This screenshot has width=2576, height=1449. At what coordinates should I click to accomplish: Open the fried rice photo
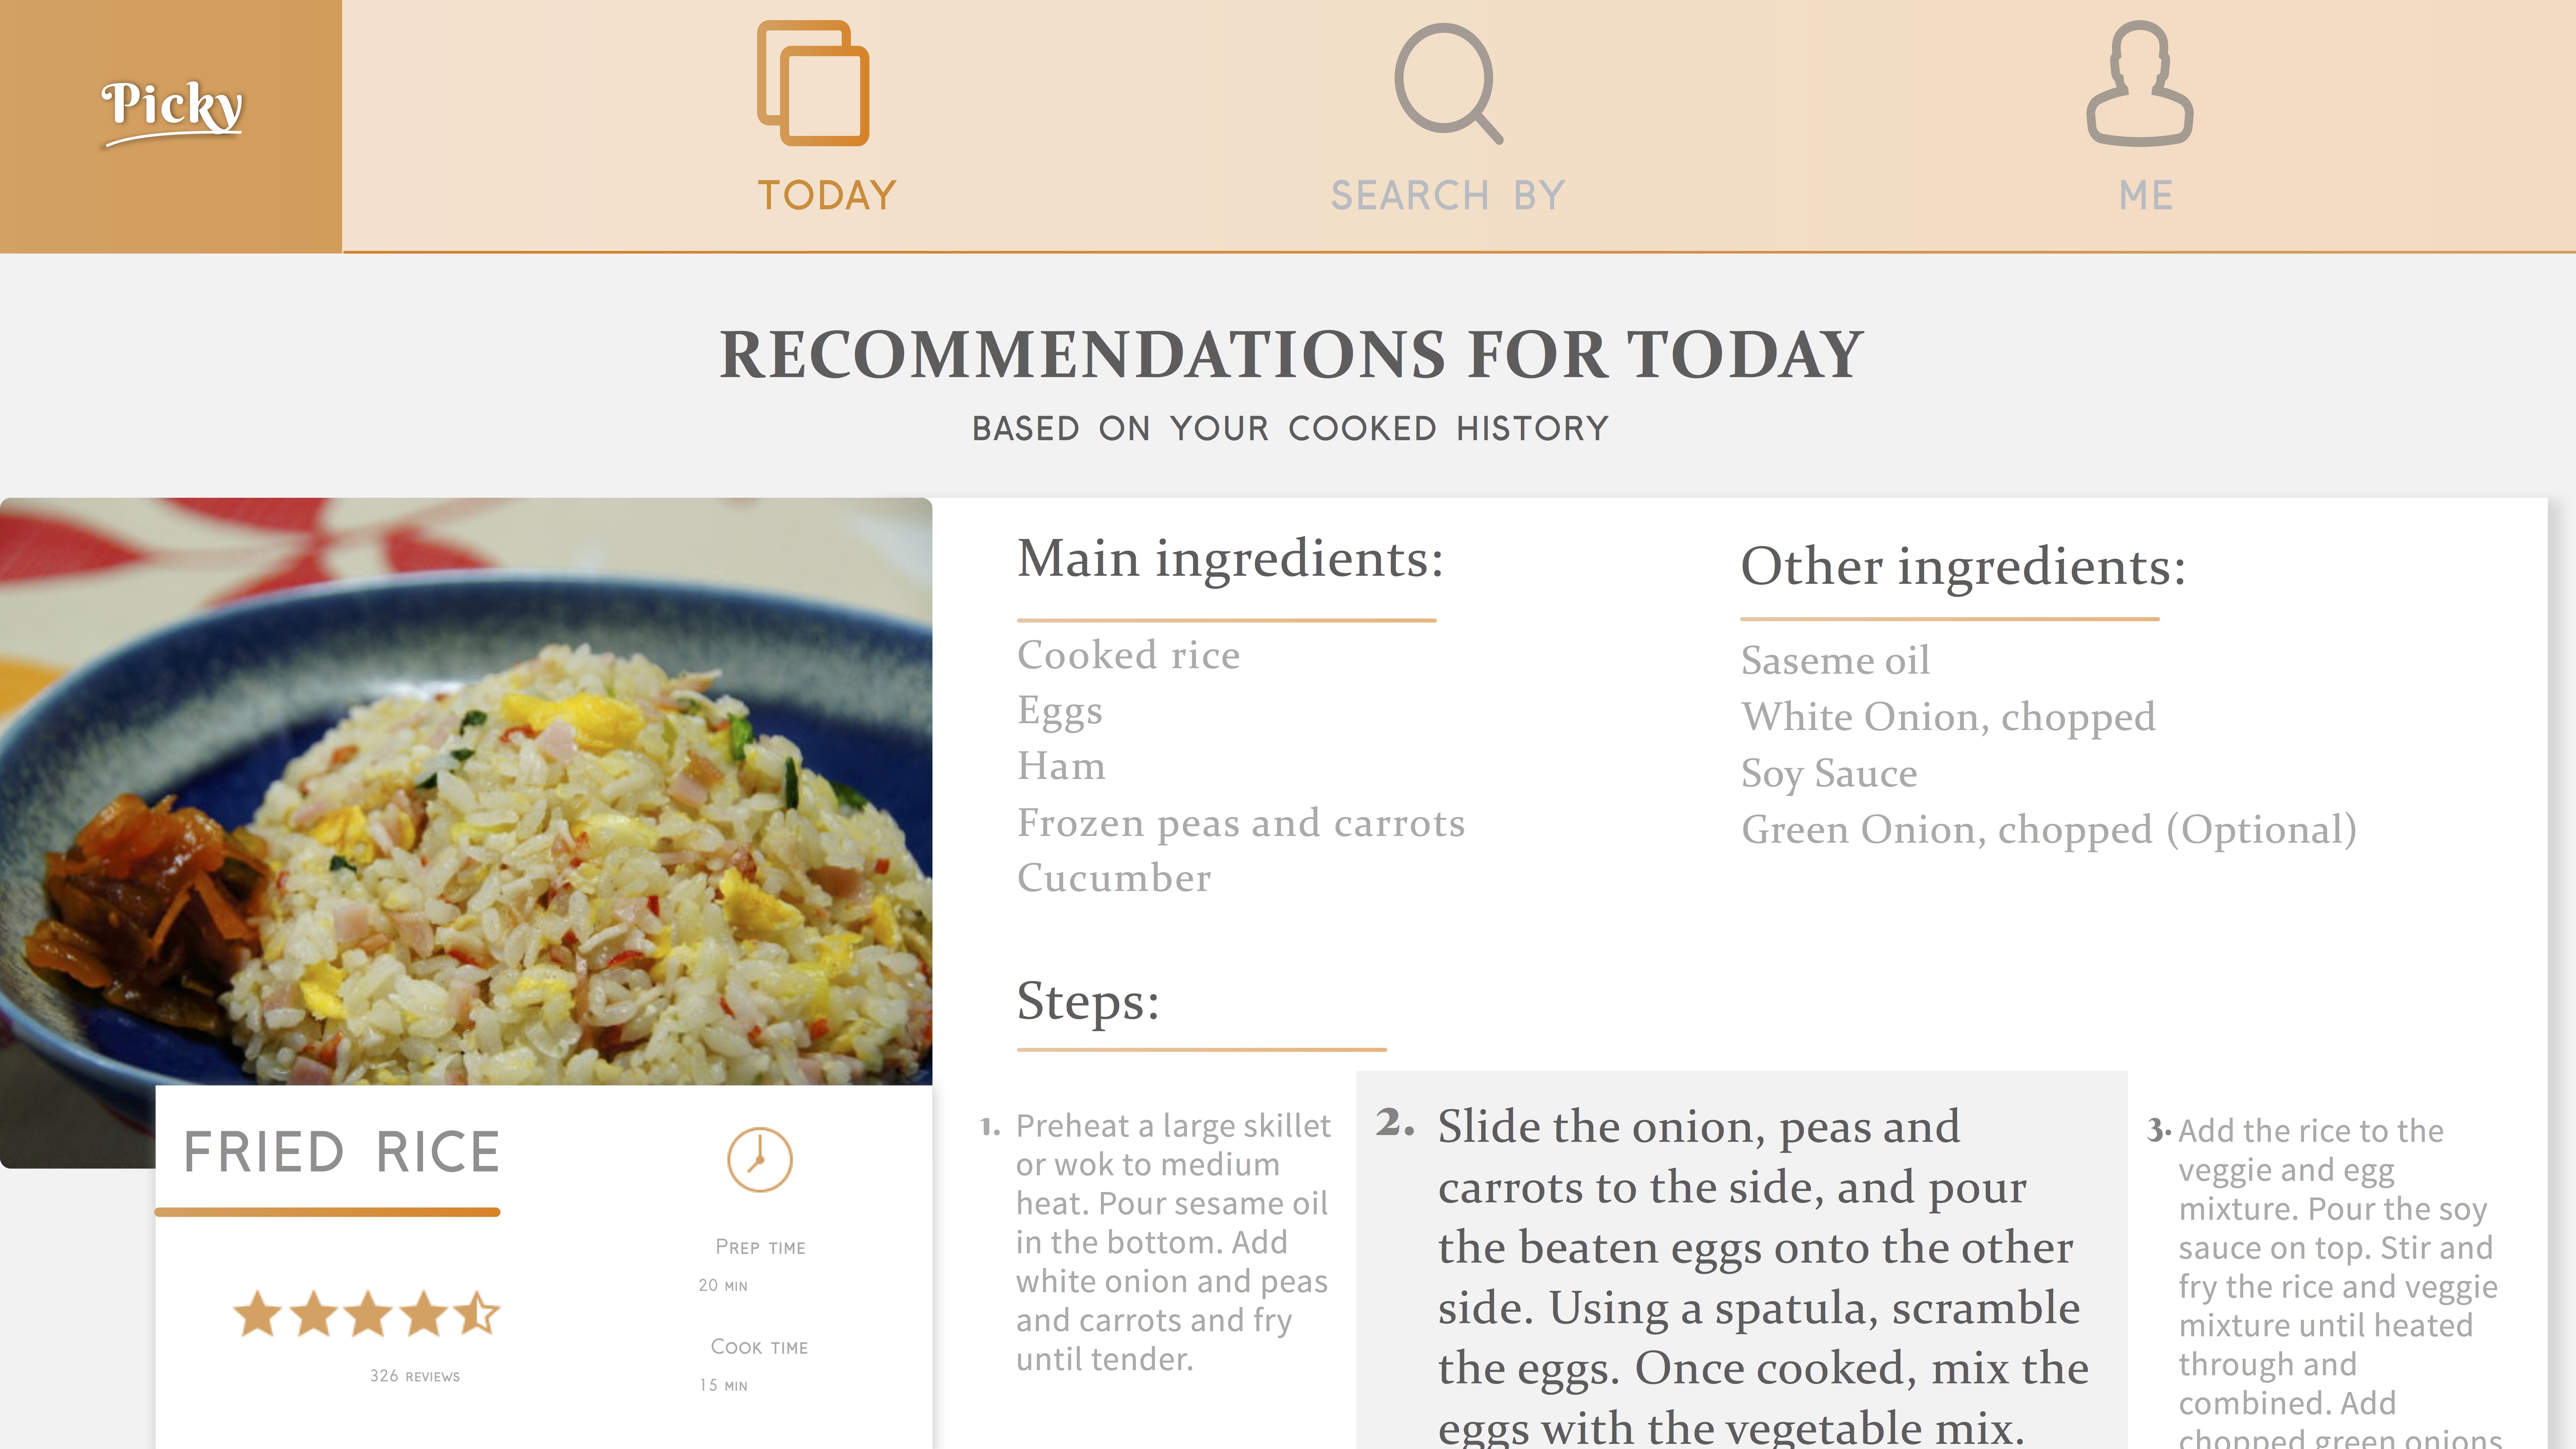(x=466, y=790)
